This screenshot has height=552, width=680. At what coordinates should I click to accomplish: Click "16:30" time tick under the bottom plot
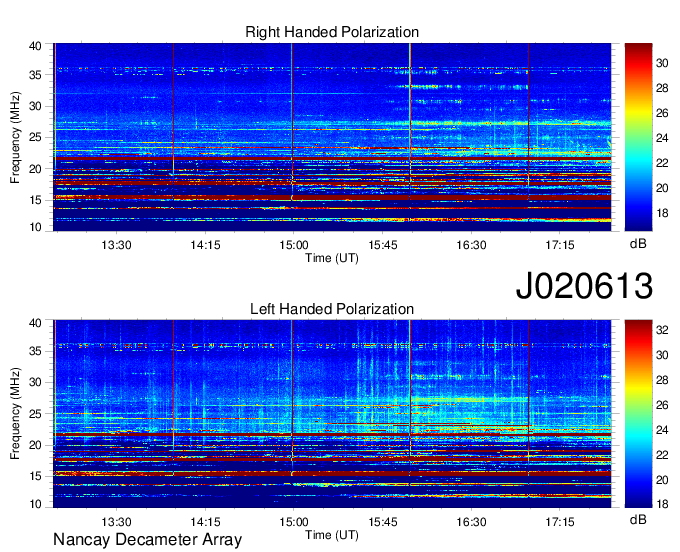coord(471,522)
